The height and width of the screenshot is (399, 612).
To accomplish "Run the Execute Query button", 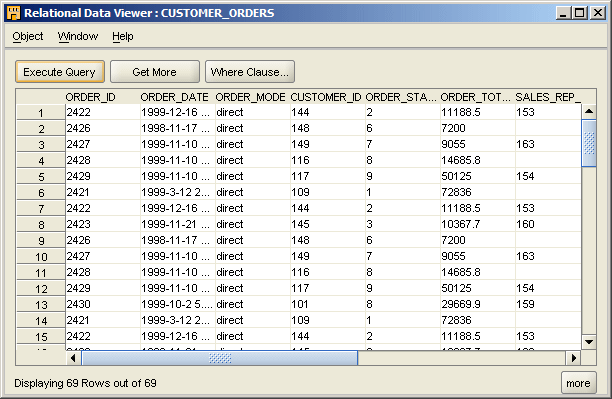I will (60, 72).
